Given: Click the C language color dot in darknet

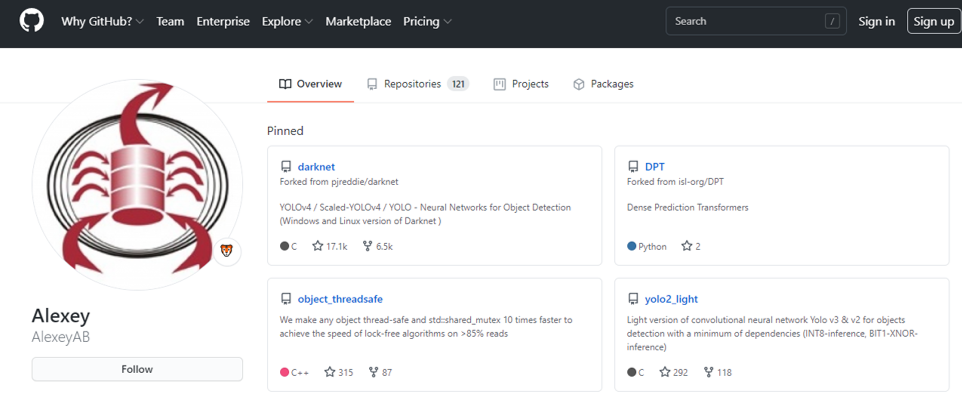Looking at the screenshot, I should tap(285, 246).
